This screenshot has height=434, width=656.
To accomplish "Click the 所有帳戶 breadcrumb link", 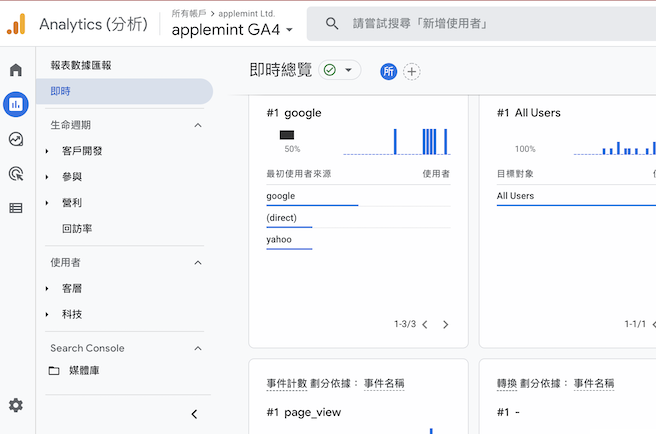I will click(x=189, y=13).
